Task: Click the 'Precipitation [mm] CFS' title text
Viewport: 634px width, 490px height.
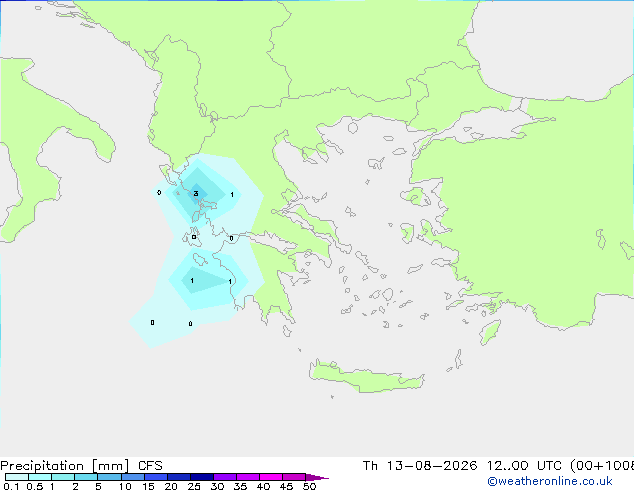Action: click(81, 466)
